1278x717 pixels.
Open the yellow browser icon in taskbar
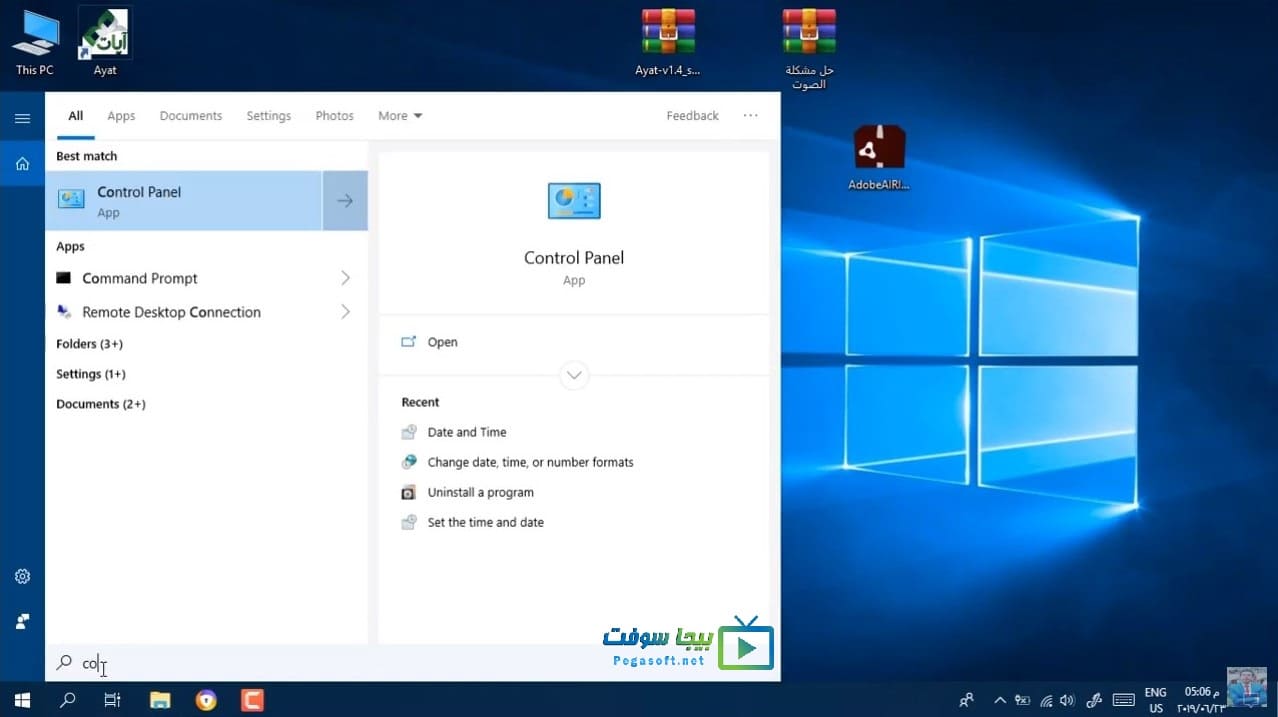click(206, 700)
